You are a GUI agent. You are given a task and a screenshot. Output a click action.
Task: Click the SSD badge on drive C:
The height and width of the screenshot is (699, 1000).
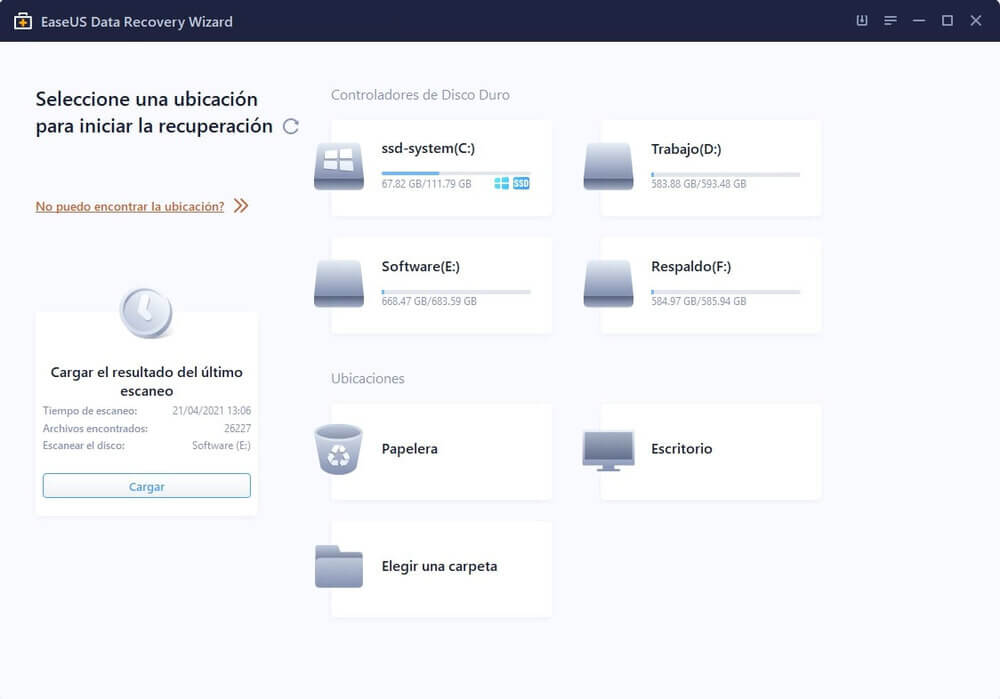[x=520, y=184]
